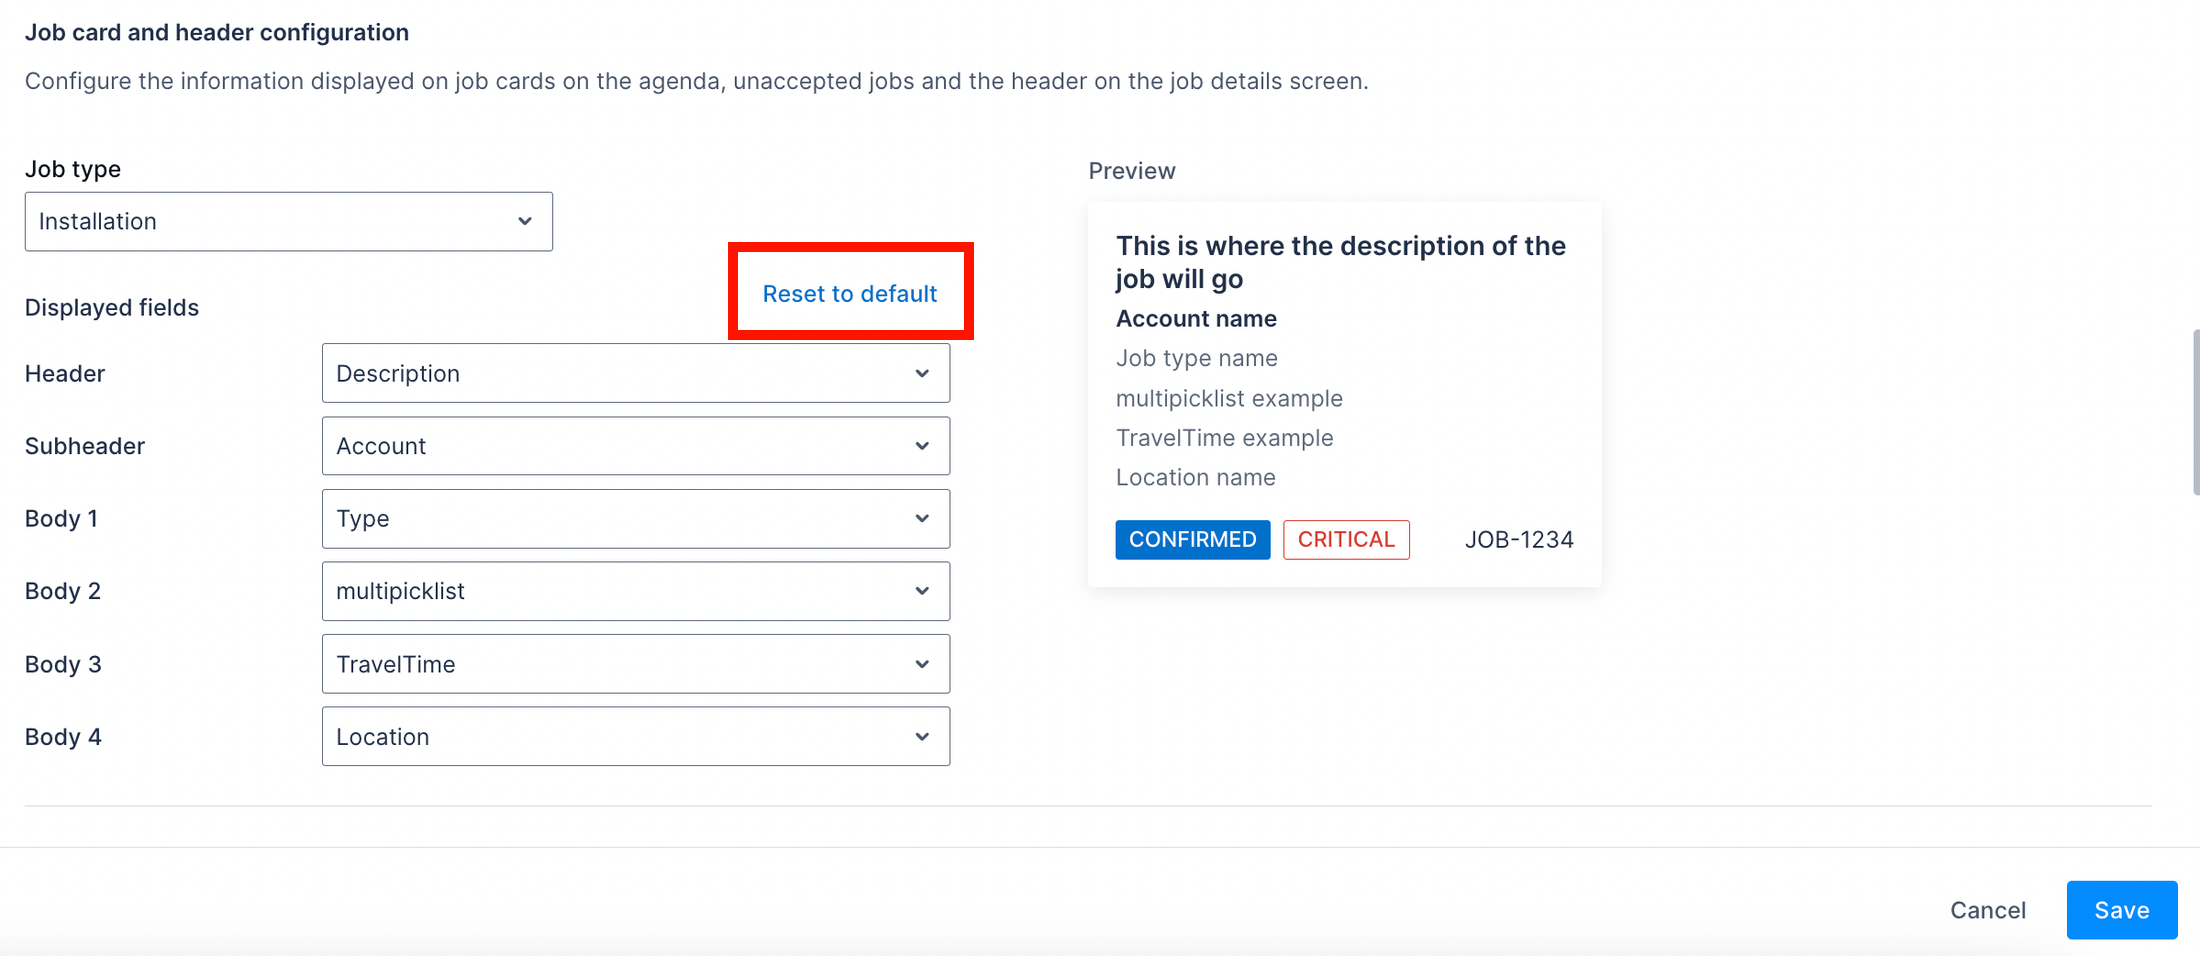Click Location name in the preview card

pos(1196,478)
